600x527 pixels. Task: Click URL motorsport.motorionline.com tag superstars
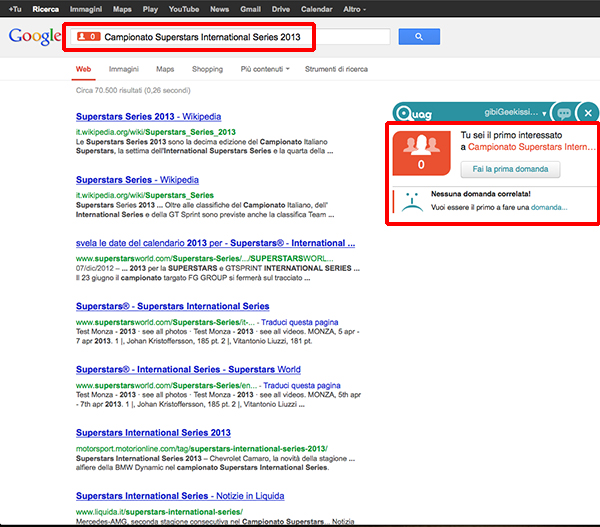202,449
